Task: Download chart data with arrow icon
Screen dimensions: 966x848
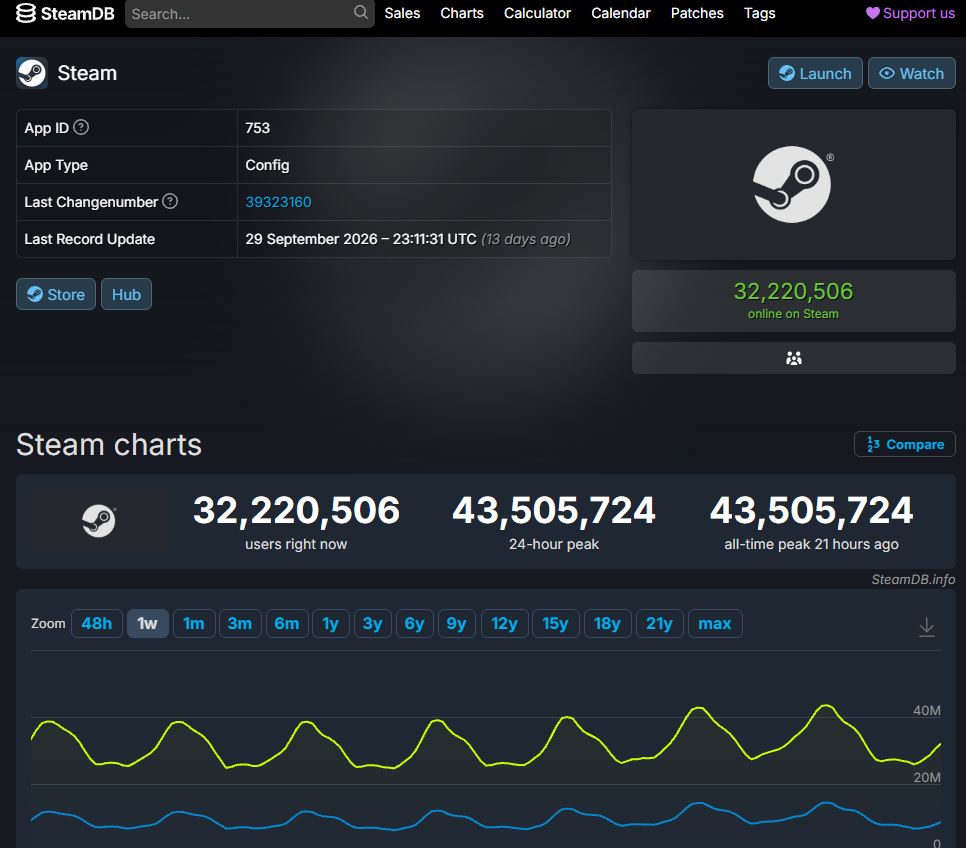Action: 927,627
